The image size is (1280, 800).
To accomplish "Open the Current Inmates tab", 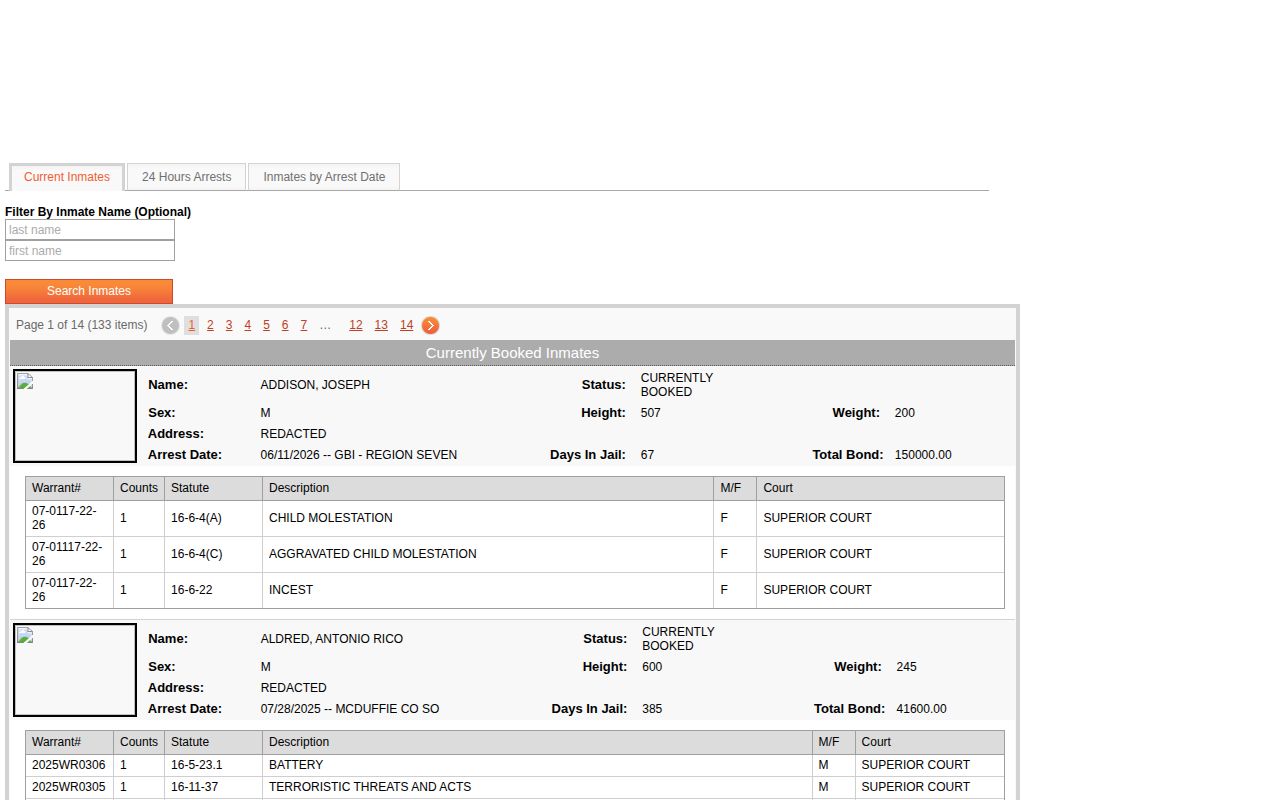I will pyautogui.click(x=67, y=177).
